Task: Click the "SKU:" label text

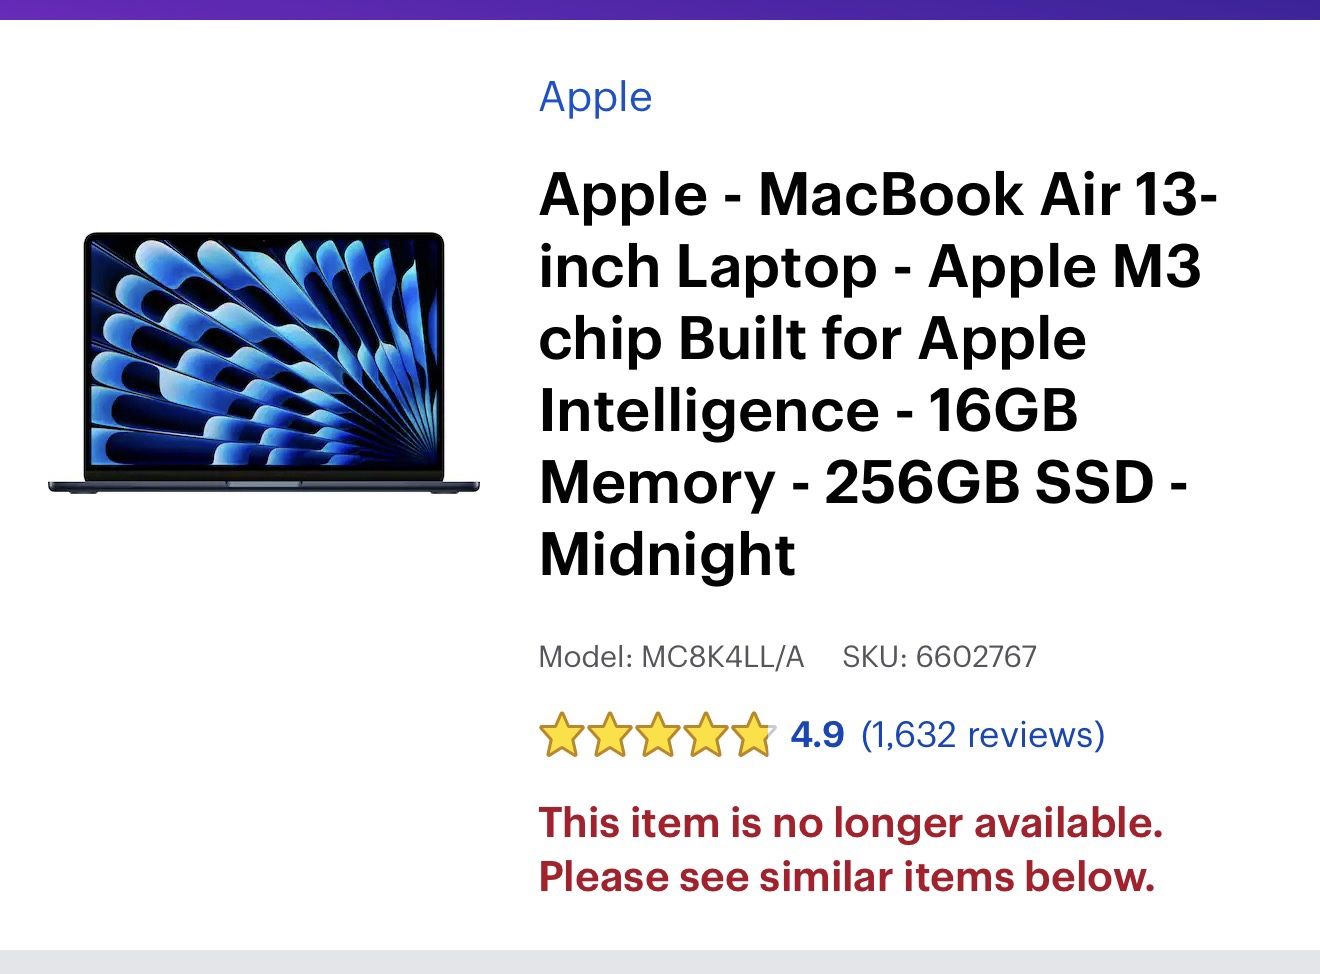Action: pos(874,657)
